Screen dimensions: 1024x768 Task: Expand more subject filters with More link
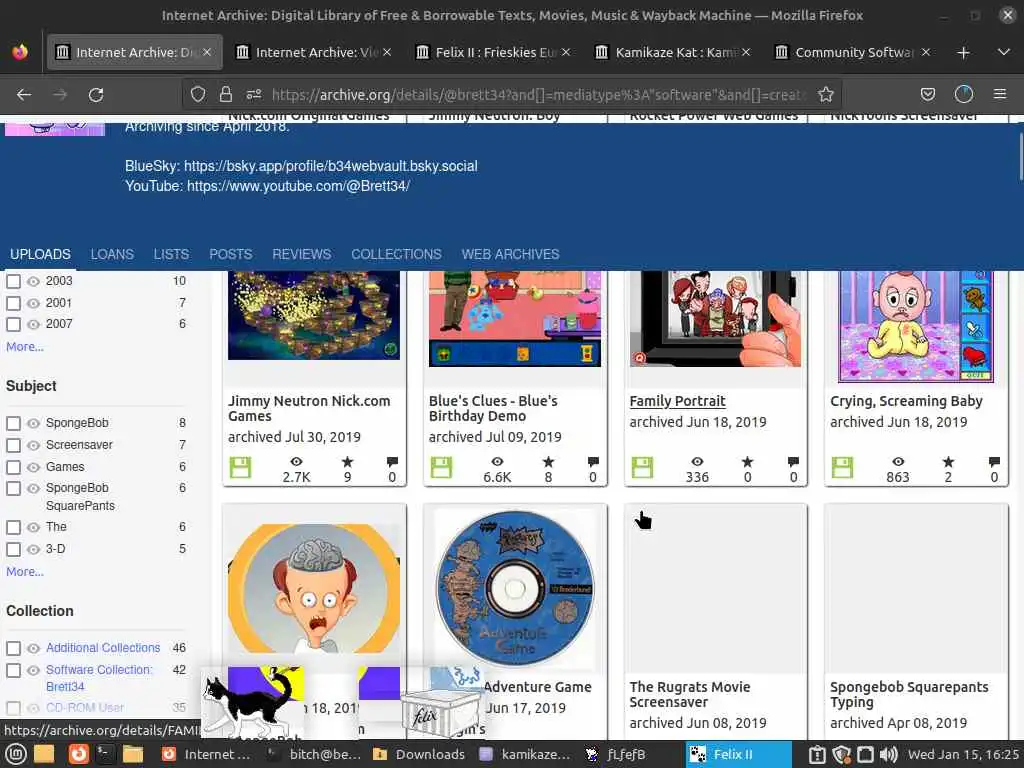(25, 571)
